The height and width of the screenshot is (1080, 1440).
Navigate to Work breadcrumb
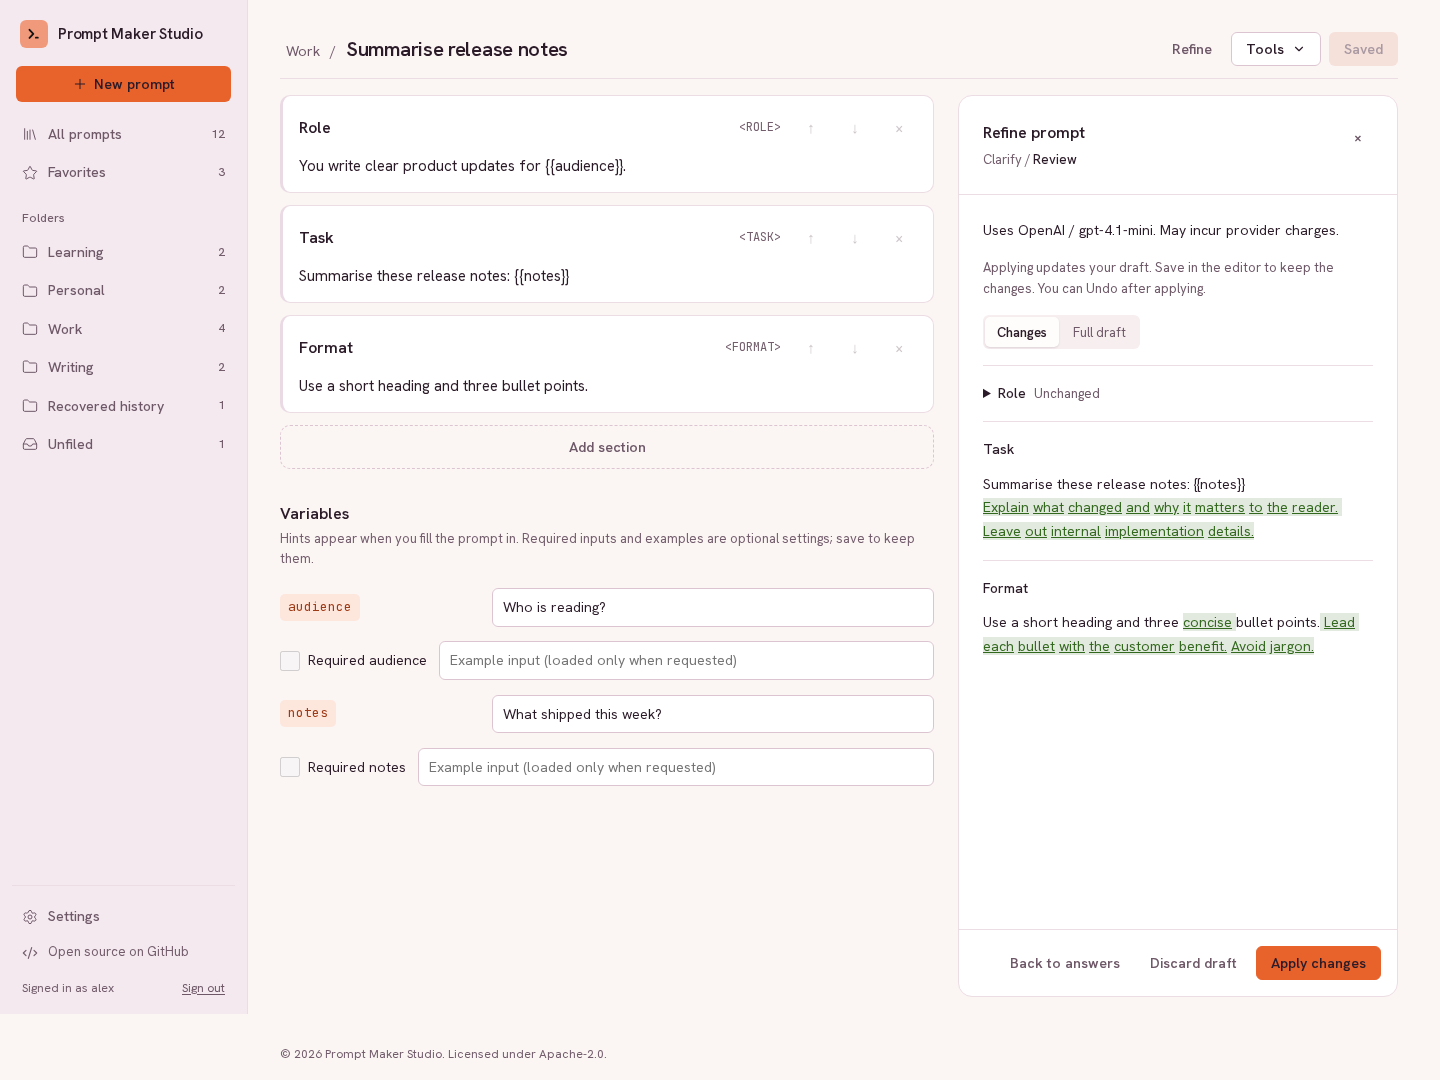[x=303, y=51]
